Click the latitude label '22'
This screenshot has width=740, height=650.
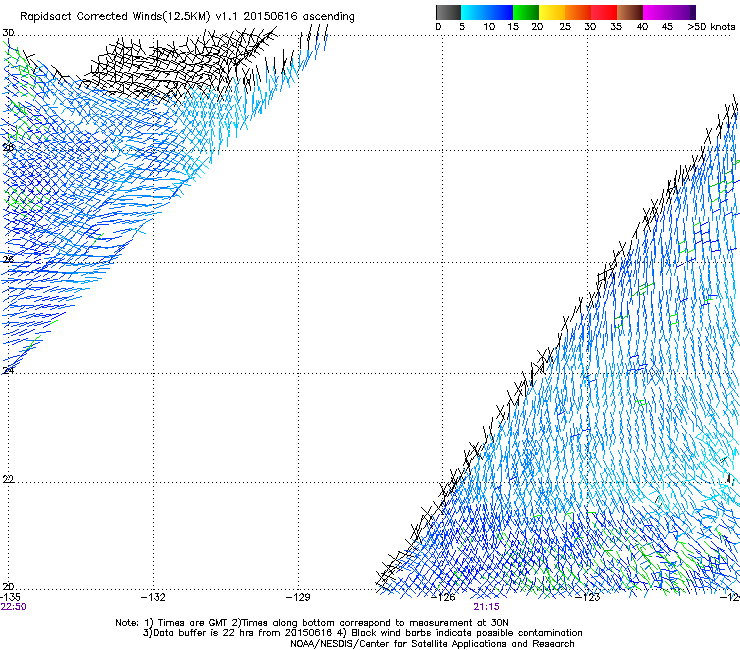8,479
